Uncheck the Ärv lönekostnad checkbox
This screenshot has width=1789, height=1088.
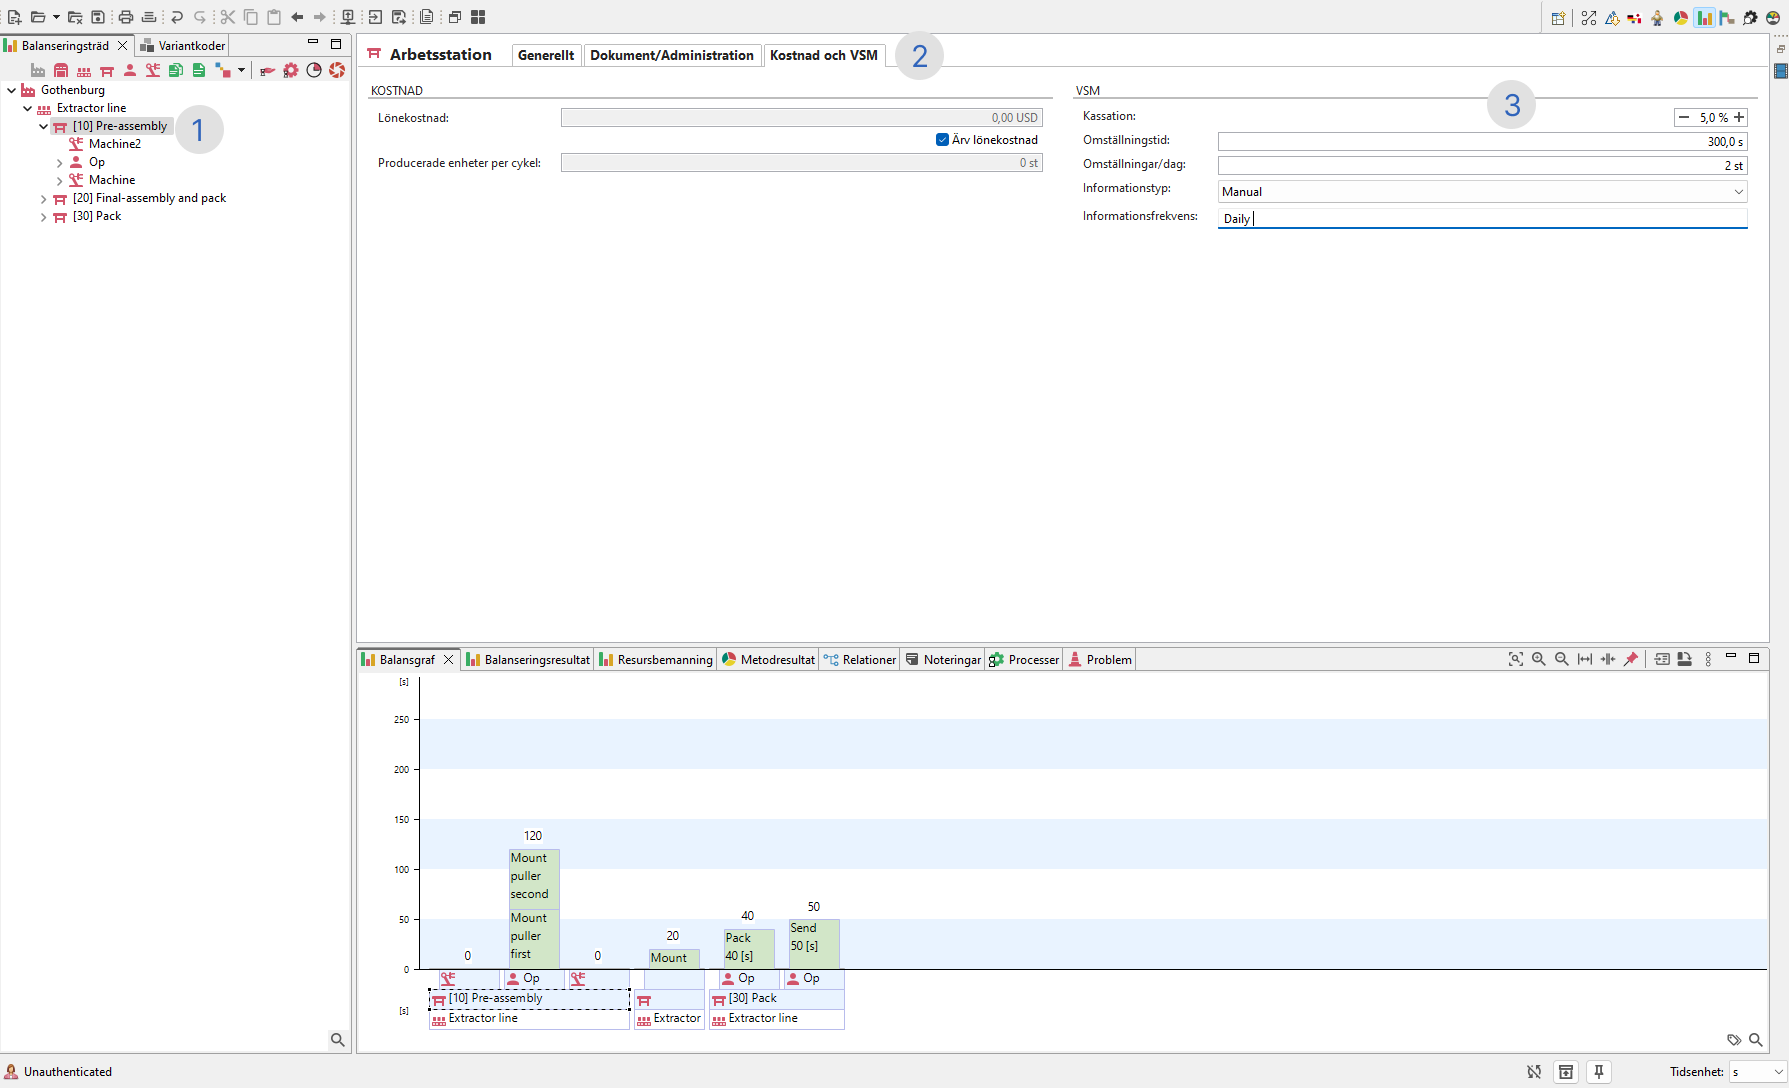[x=942, y=140]
